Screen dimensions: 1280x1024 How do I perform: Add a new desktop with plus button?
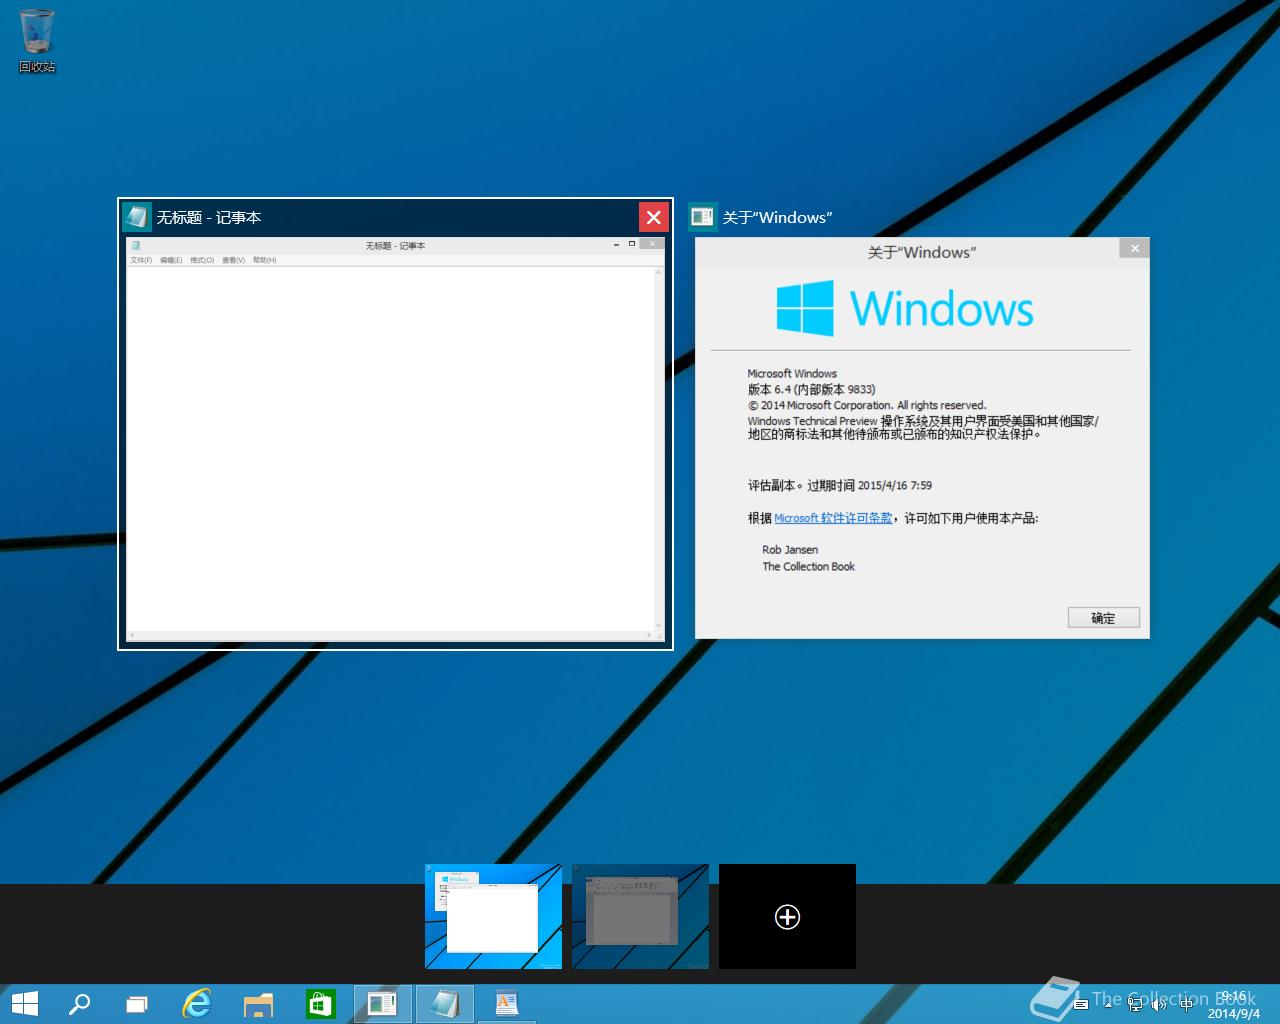click(x=787, y=916)
